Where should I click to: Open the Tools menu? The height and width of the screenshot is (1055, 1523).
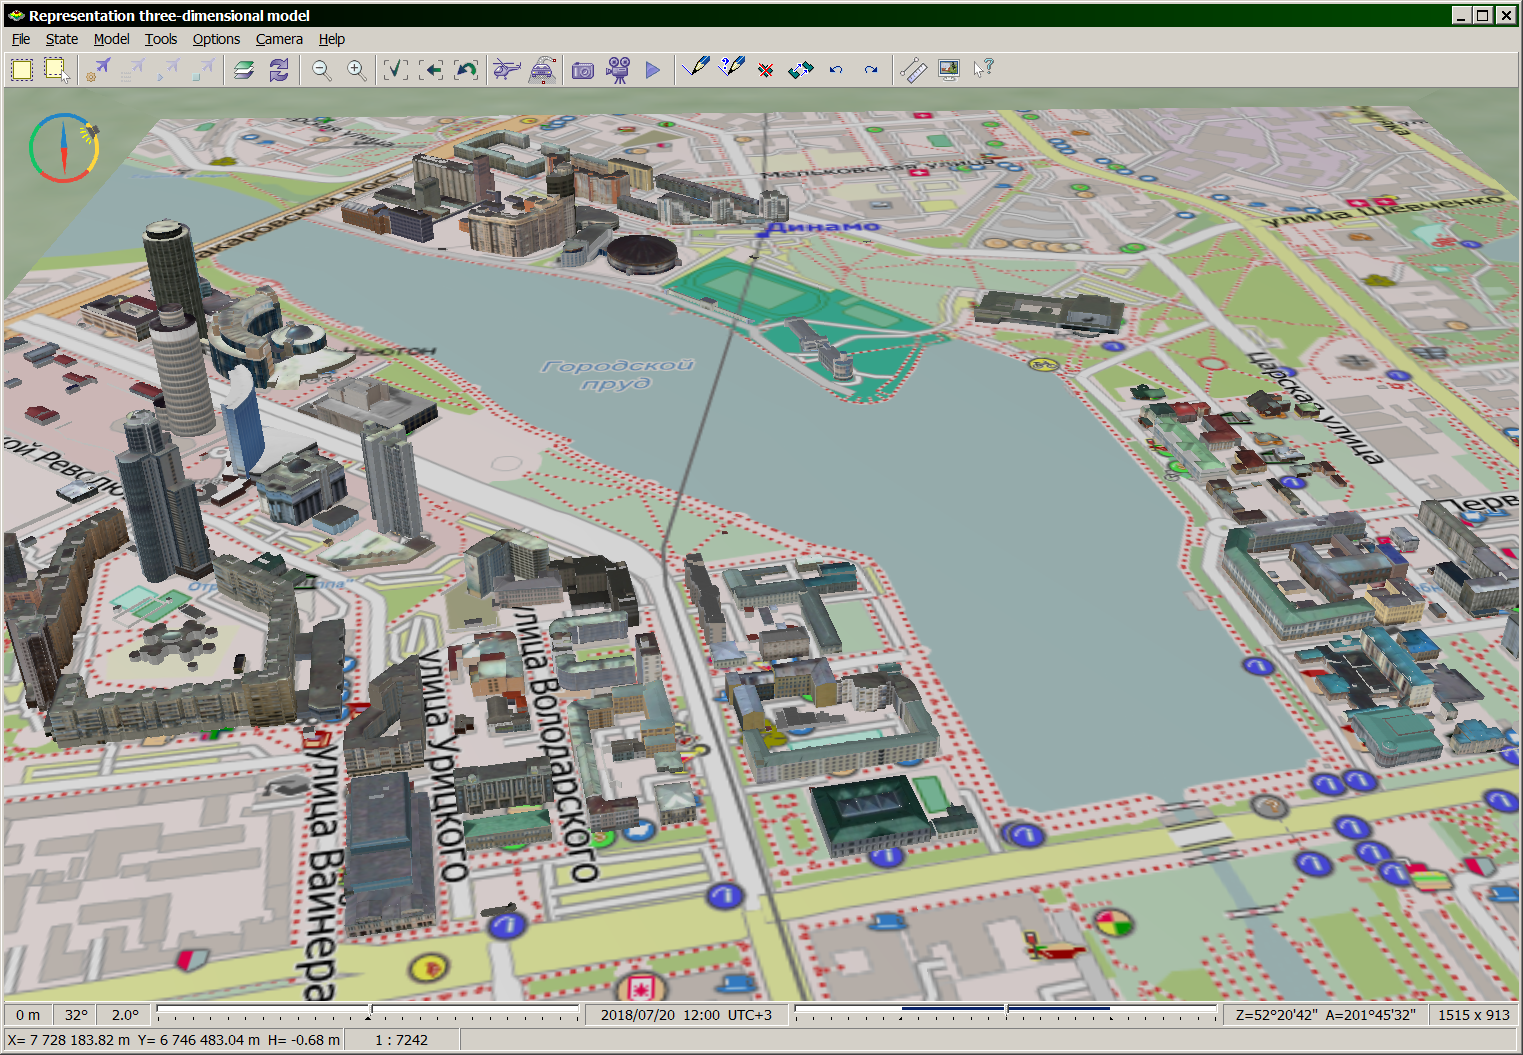pos(160,39)
